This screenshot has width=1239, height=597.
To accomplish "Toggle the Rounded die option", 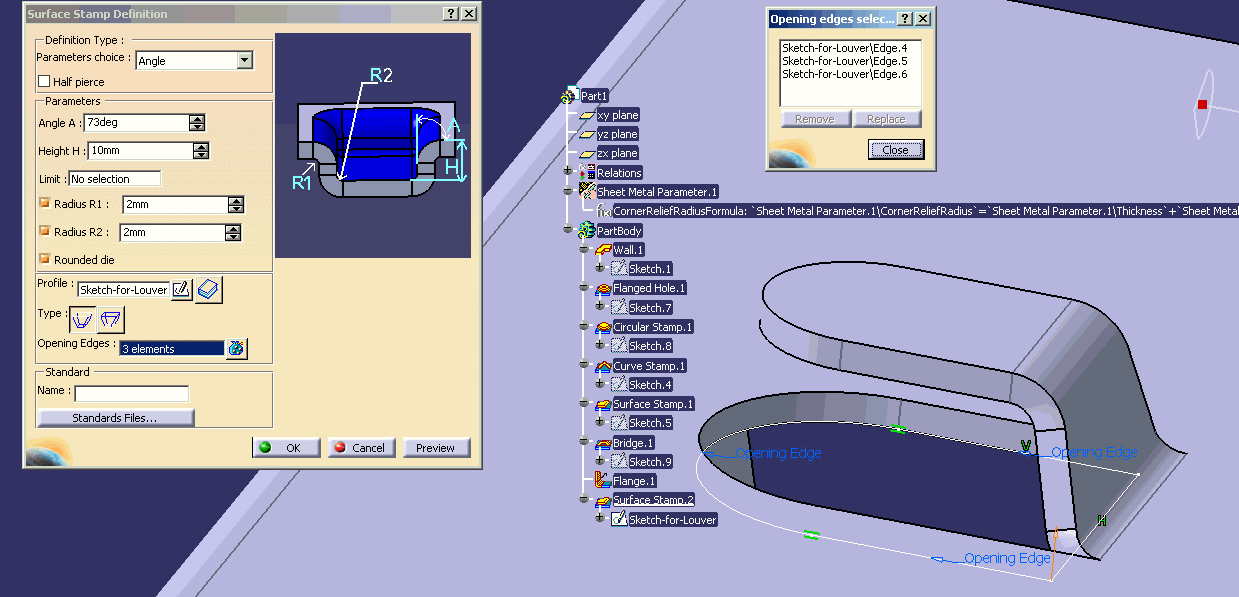I will tap(44, 259).
